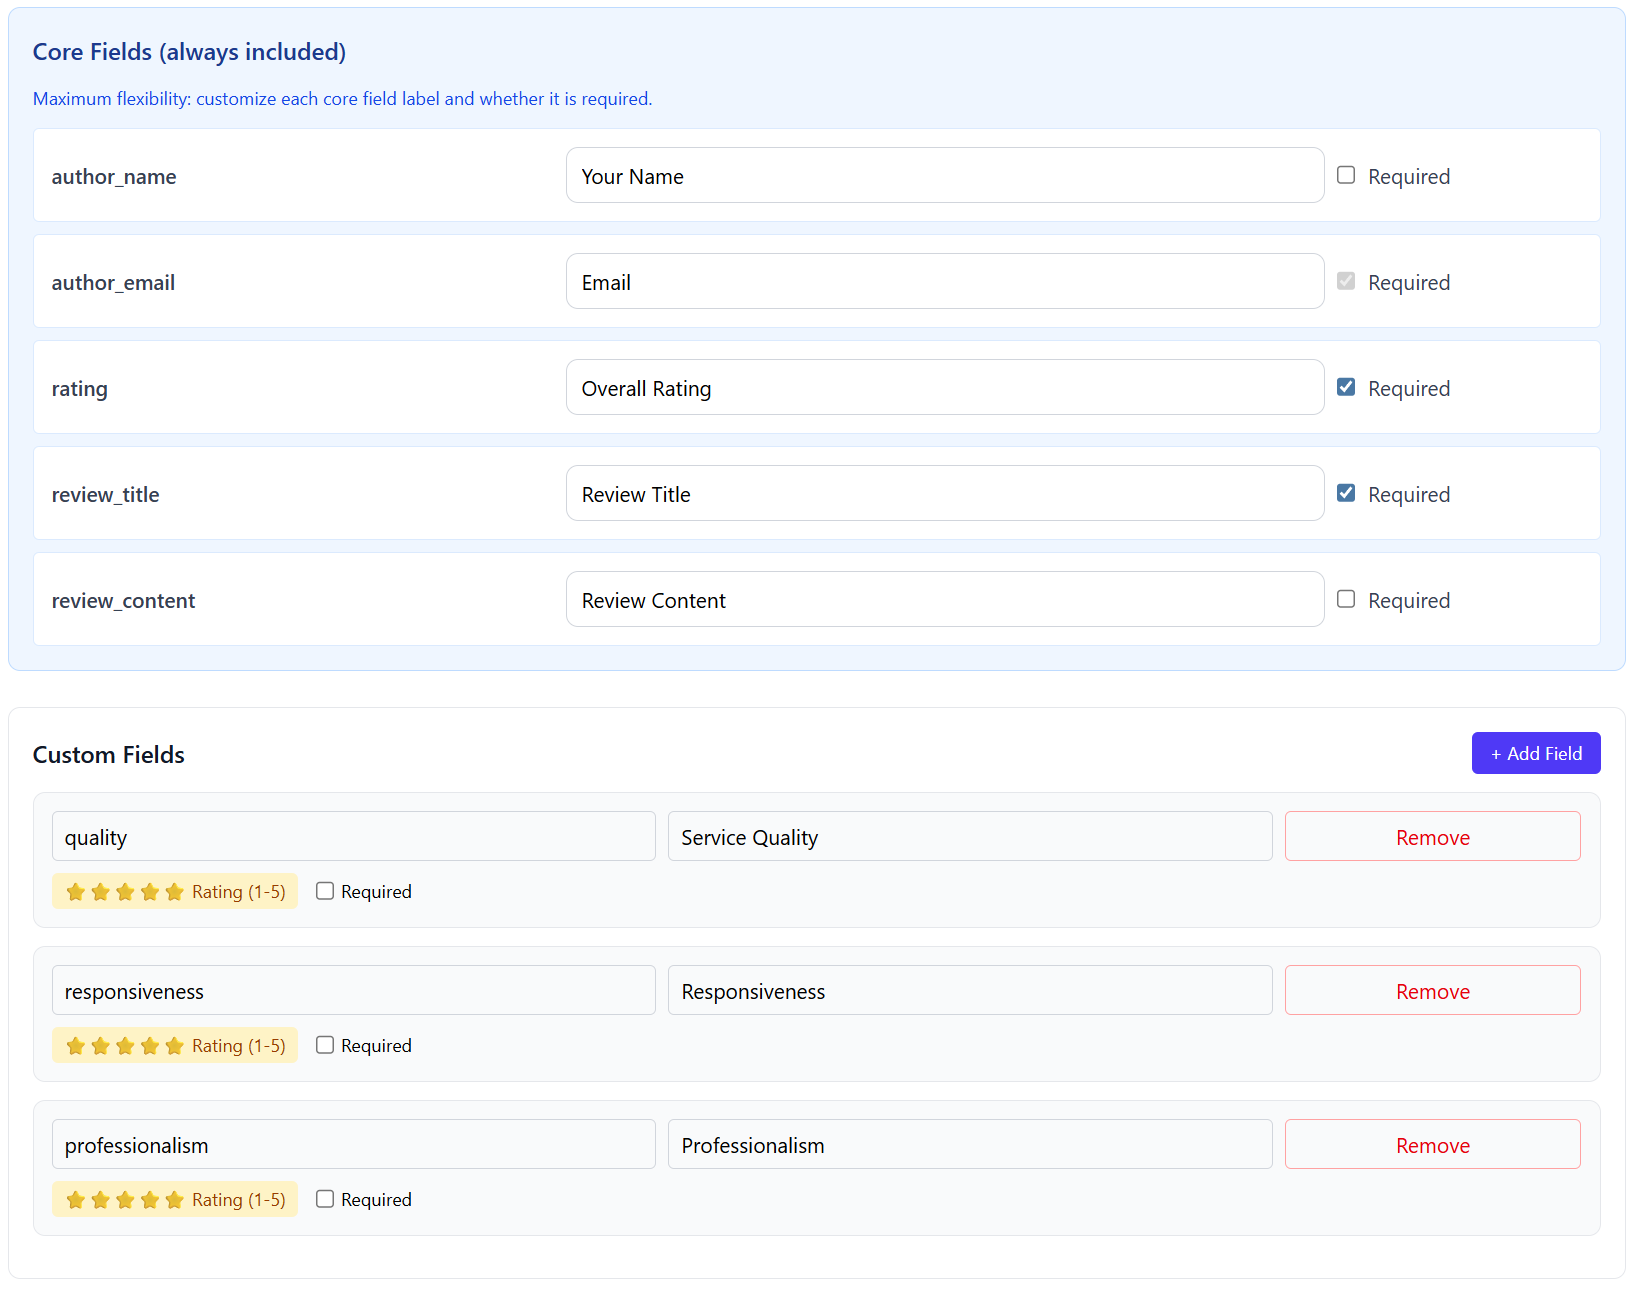Enable Required for the professionalism custom field

(x=324, y=1198)
